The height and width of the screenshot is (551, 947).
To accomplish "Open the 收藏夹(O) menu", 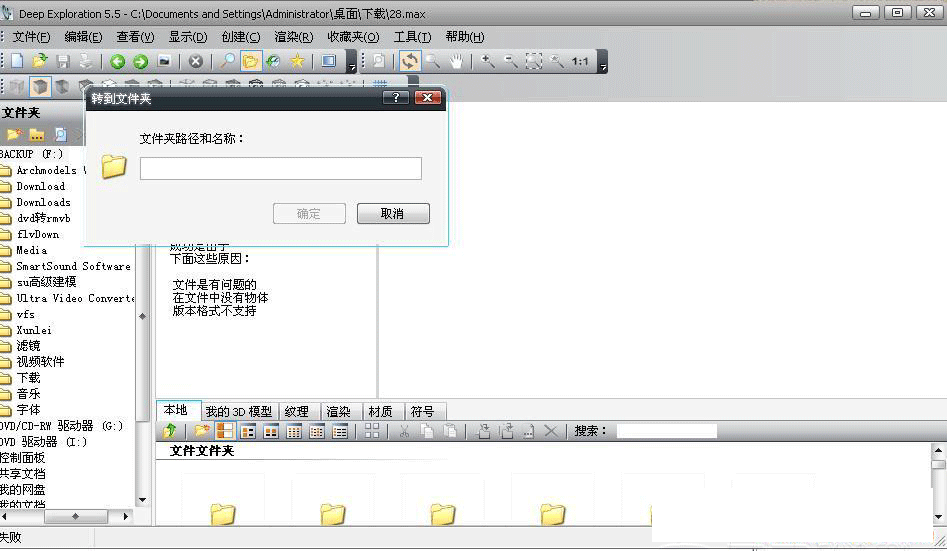I will click(x=353, y=37).
